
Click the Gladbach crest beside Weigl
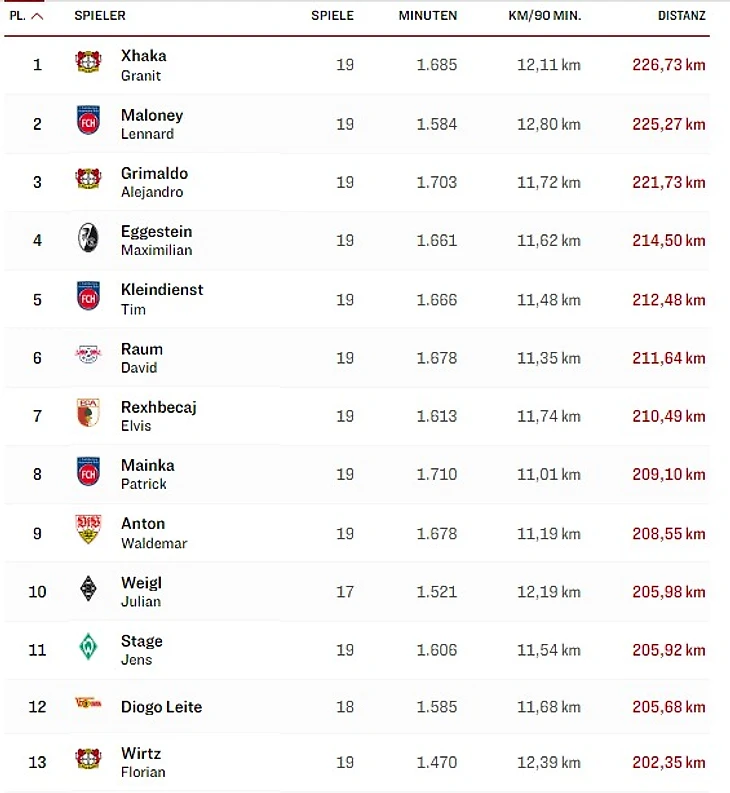(x=88, y=589)
